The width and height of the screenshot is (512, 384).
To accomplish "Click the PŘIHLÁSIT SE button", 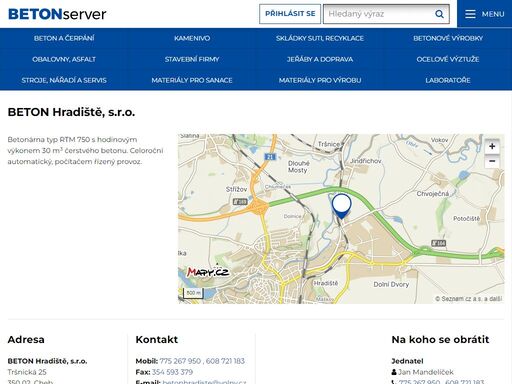I will point(290,14).
